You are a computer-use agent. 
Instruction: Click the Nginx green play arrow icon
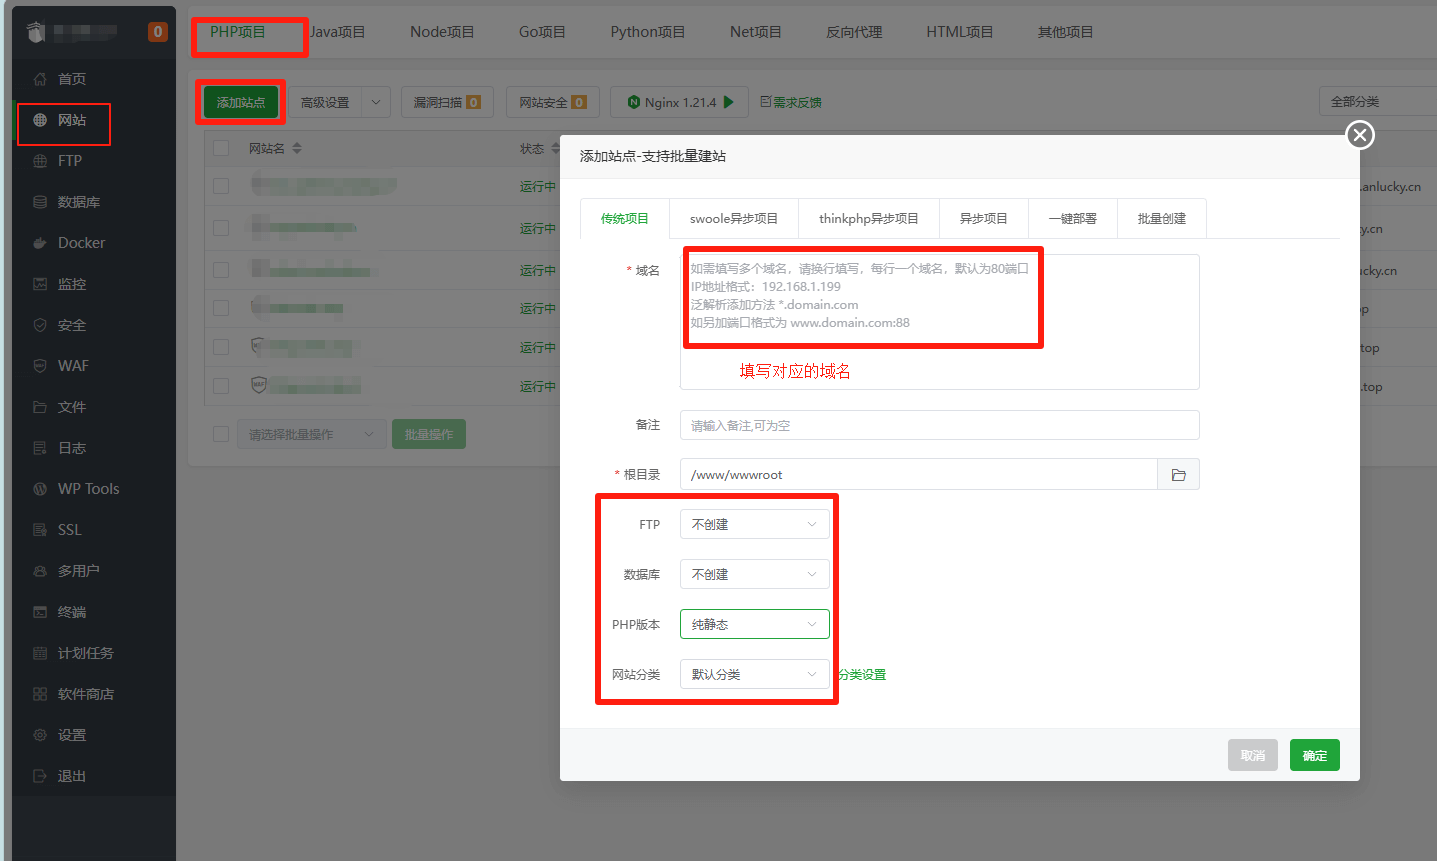729,102
